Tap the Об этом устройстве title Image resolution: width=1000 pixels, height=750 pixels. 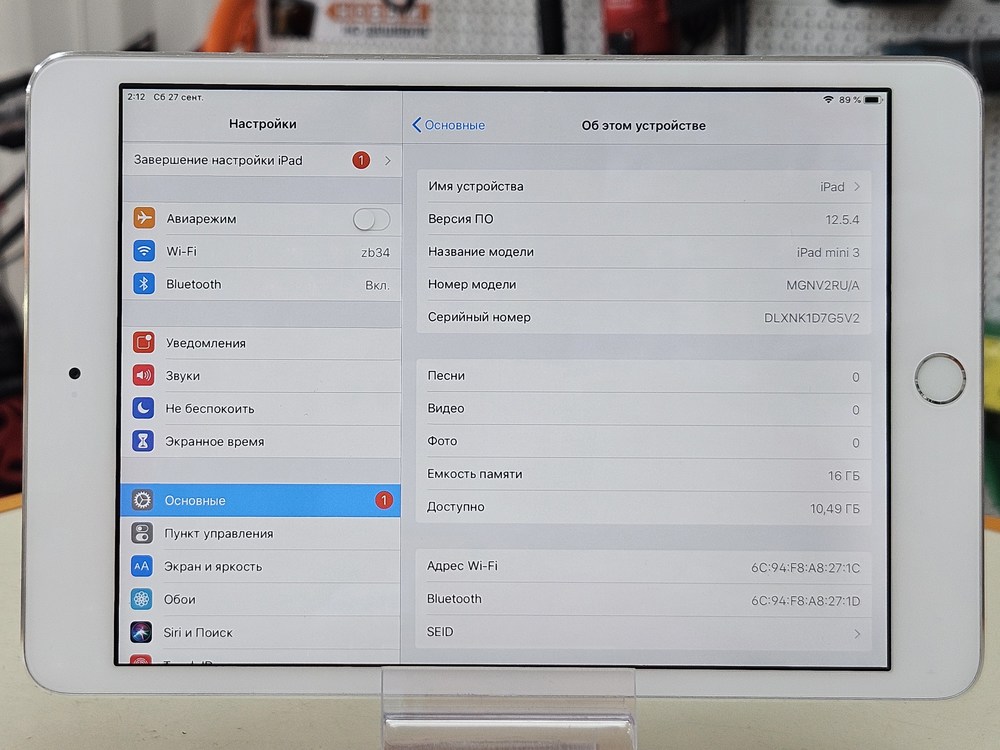(643, 126)
